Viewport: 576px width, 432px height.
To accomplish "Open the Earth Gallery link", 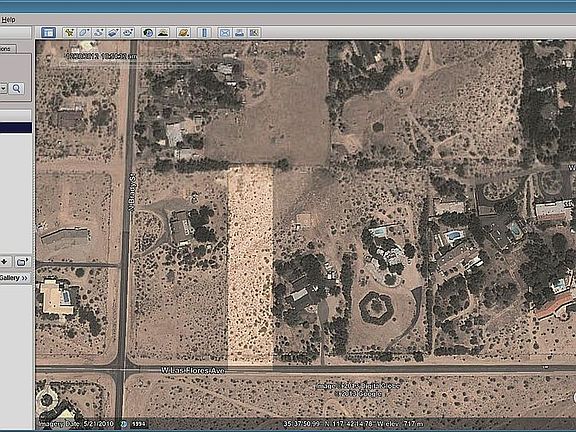I will (14, 278).
